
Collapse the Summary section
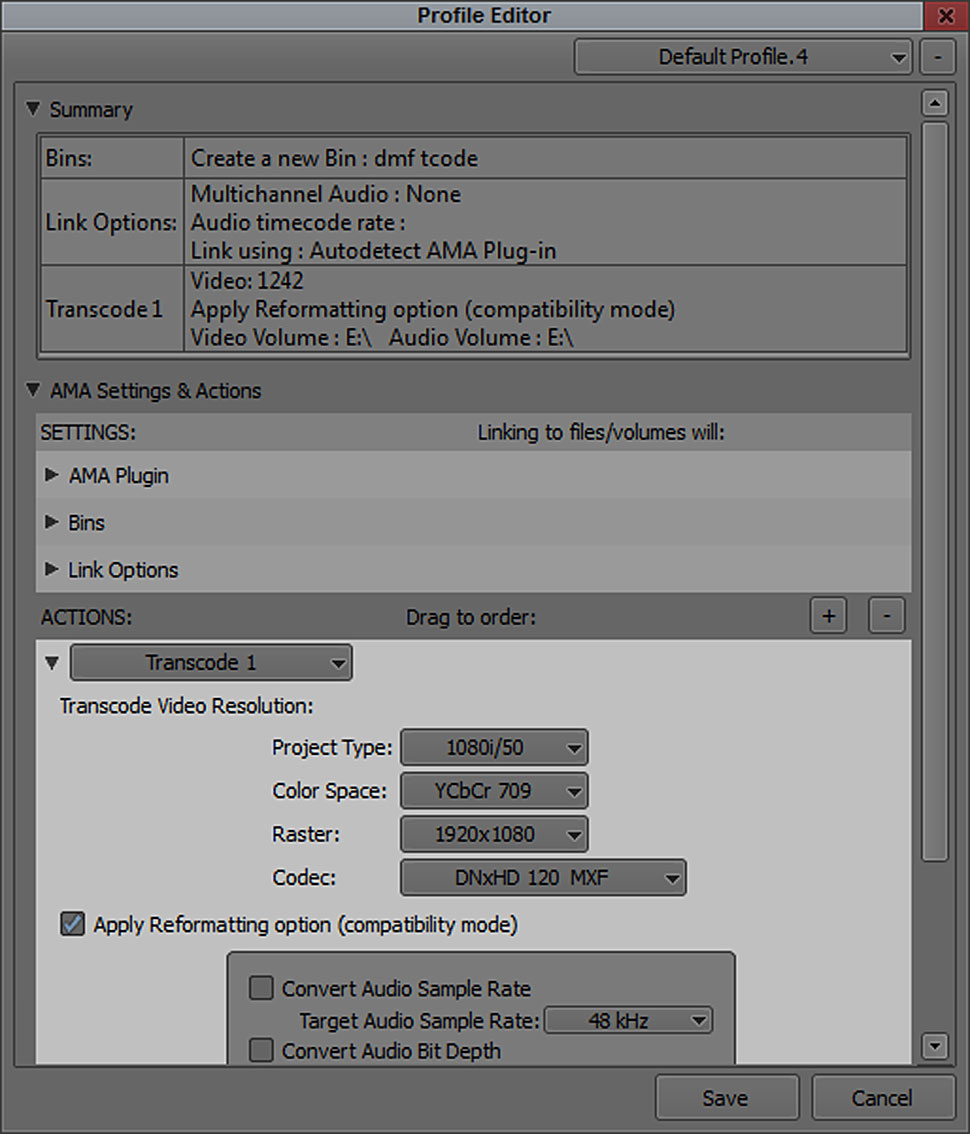(x=33, y=109)
